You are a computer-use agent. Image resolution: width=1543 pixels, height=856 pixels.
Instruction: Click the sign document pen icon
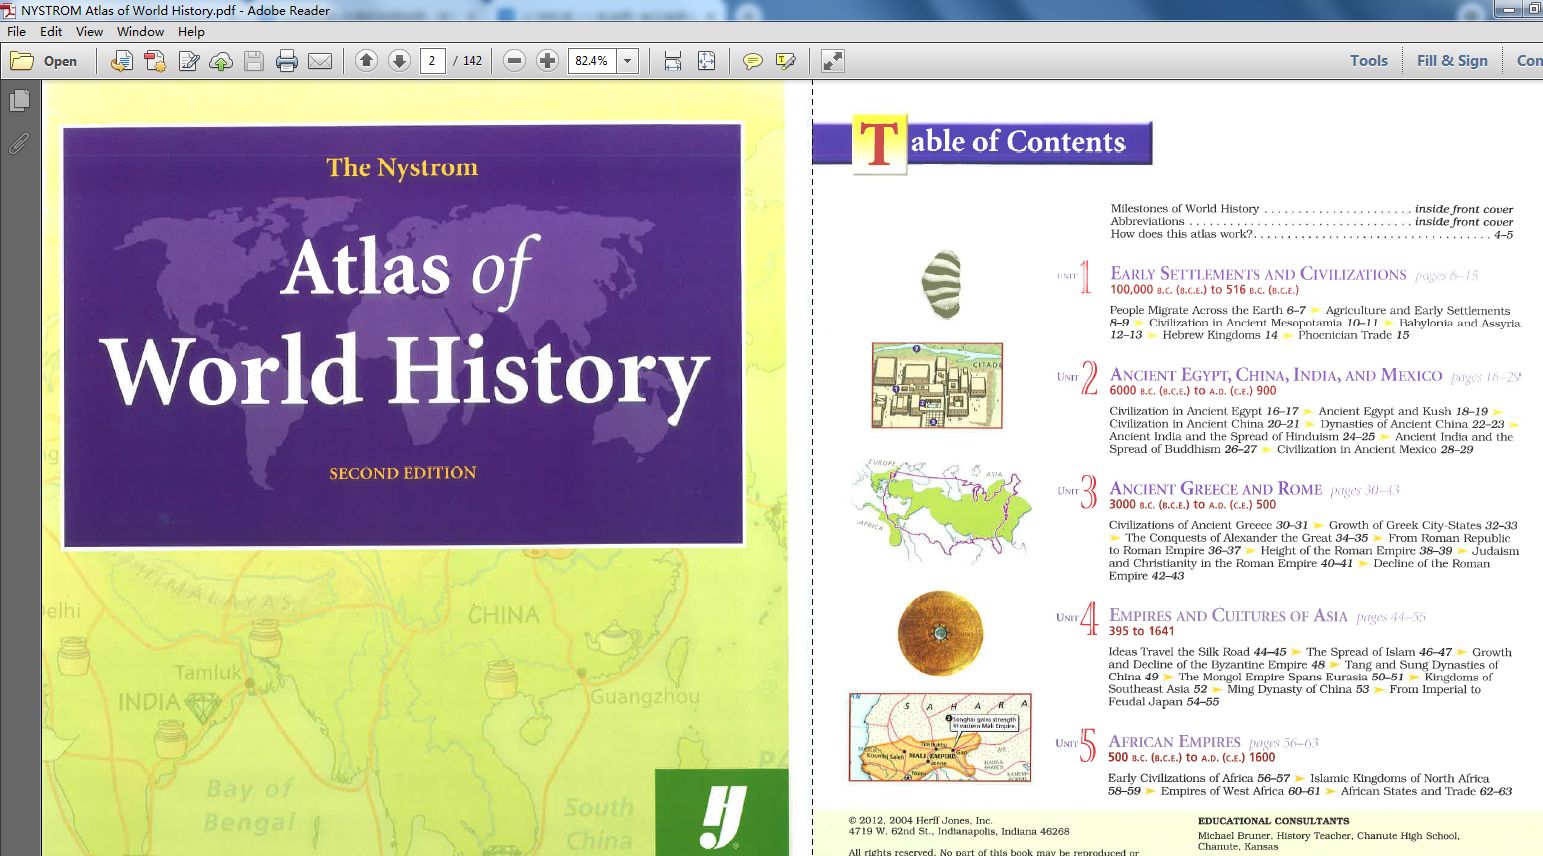(188, 61)
